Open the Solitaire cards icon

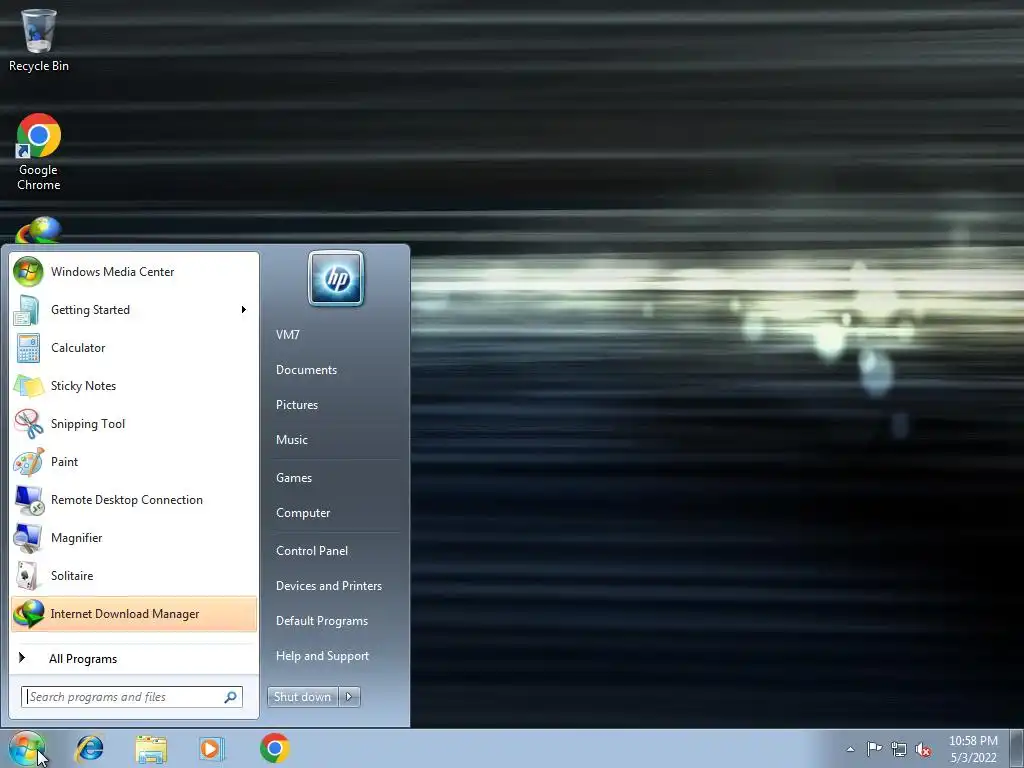[x=27, y=575]
